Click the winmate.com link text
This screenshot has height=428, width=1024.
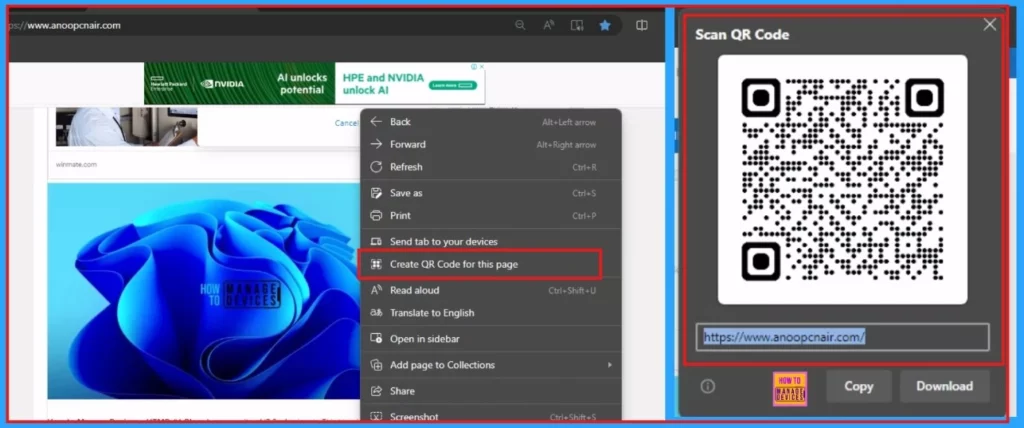point(76,165)
